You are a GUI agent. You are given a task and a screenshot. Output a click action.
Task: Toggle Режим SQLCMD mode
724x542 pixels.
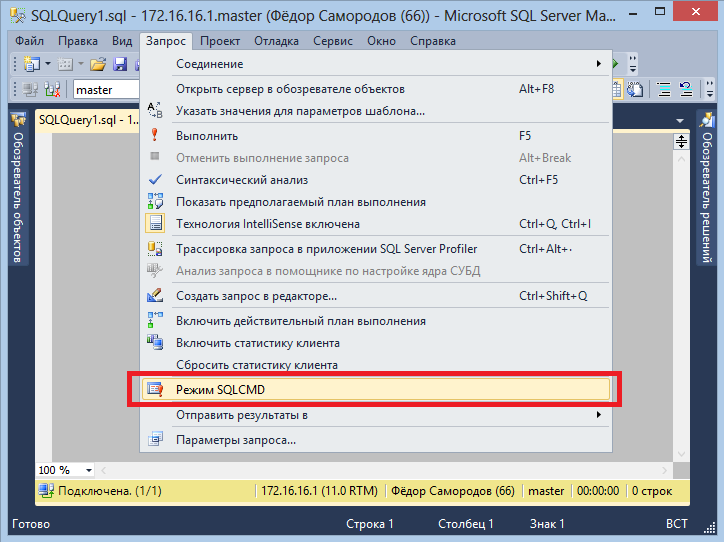click(x=376, y=390)
